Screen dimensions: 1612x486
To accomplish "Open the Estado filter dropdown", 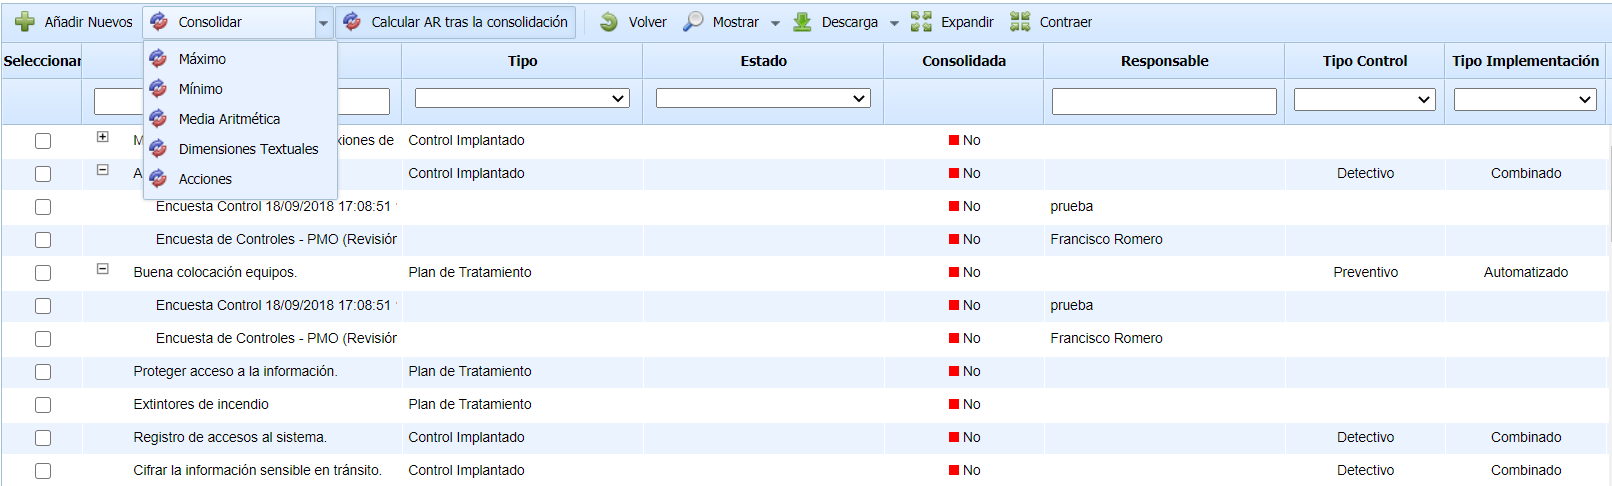I will click(x=763, y=98).
